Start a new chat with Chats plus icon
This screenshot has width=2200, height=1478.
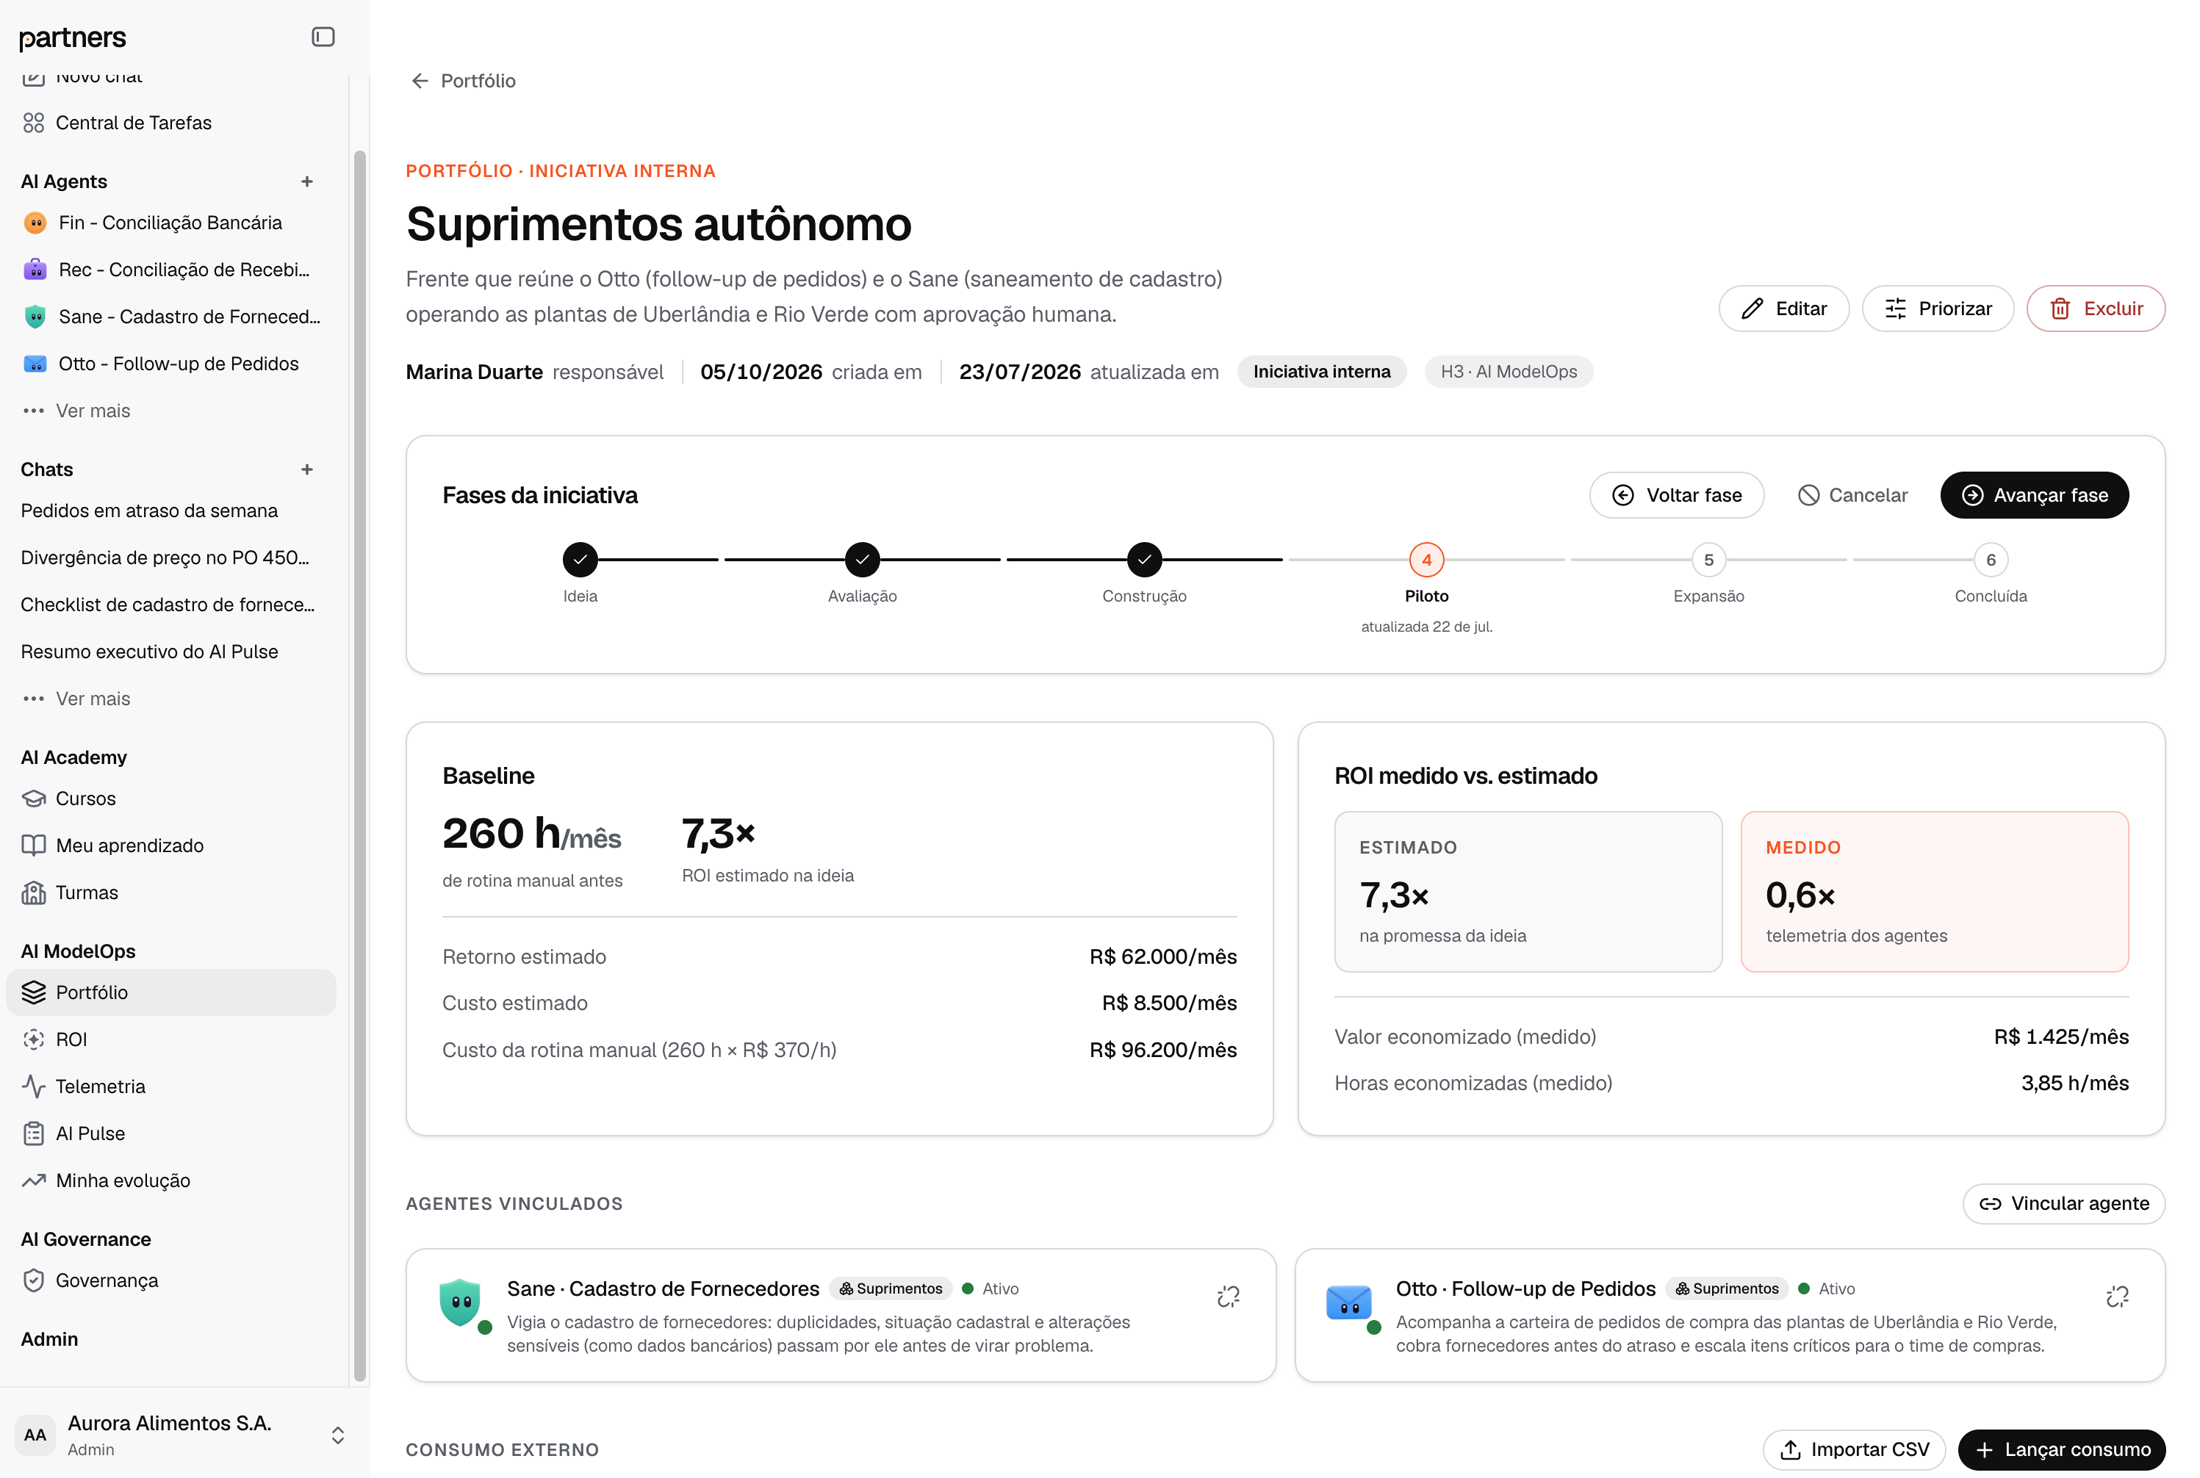click(307, 469)
